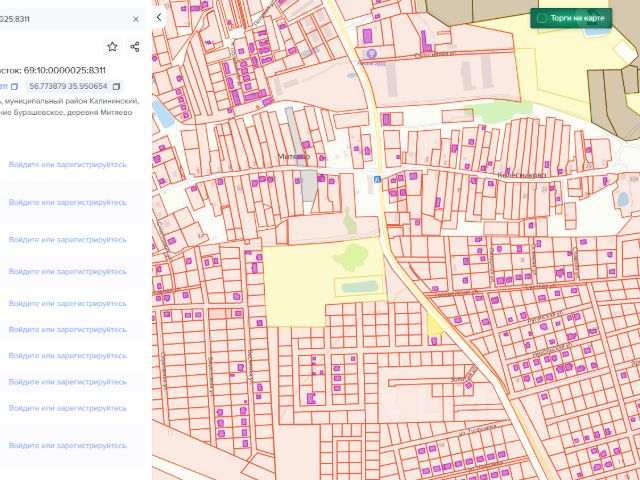Select the large yellow parcel in map center
Viewport: 640px width, 480px height.
[295, 285]
